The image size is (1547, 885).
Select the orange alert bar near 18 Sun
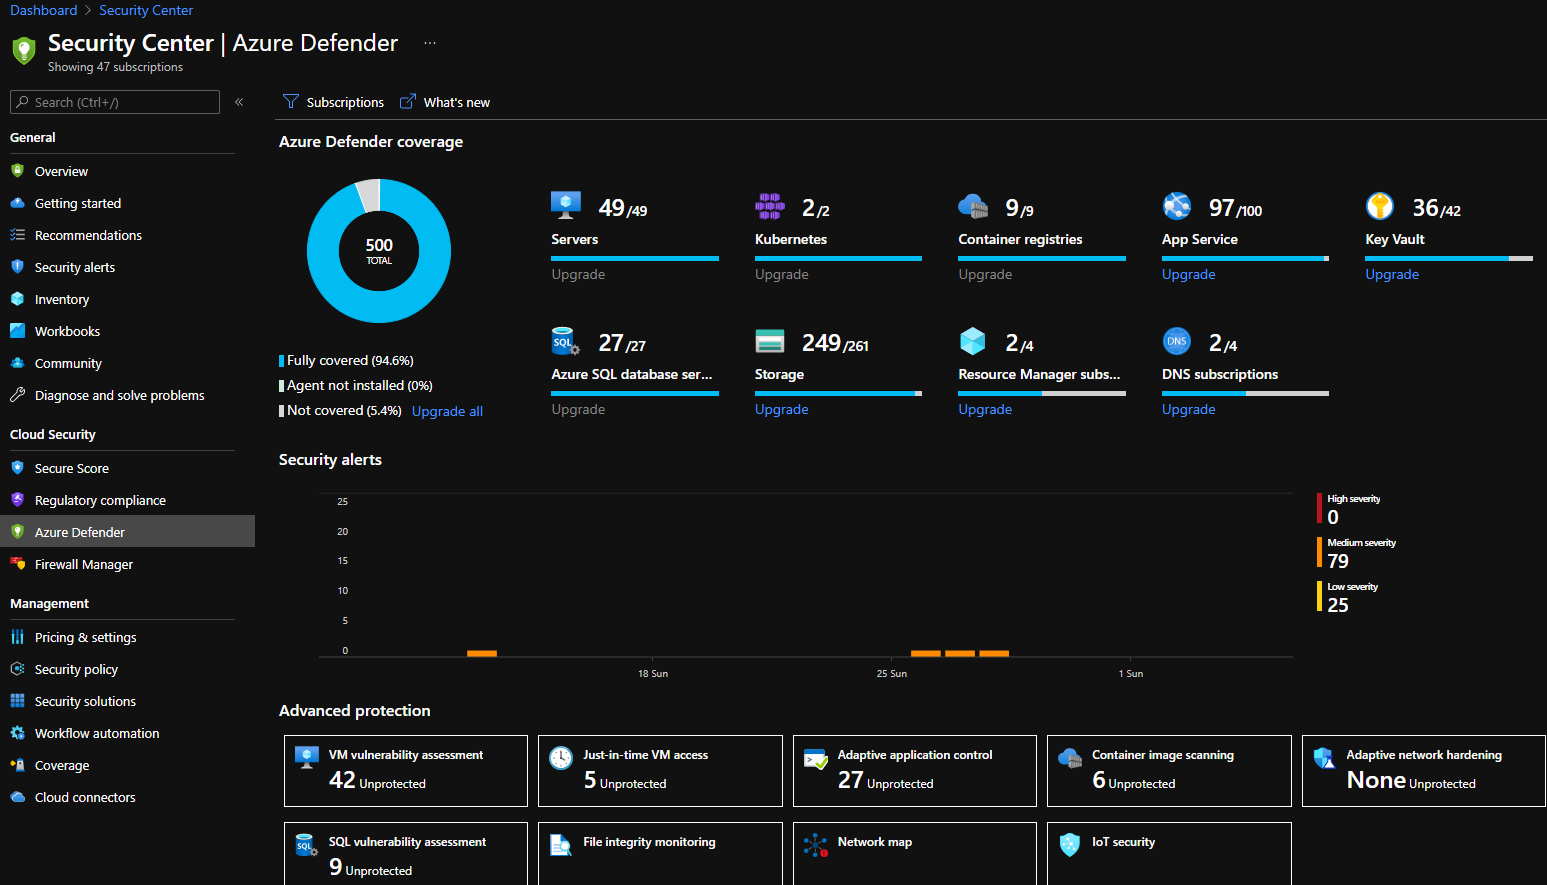pos(482,651)
